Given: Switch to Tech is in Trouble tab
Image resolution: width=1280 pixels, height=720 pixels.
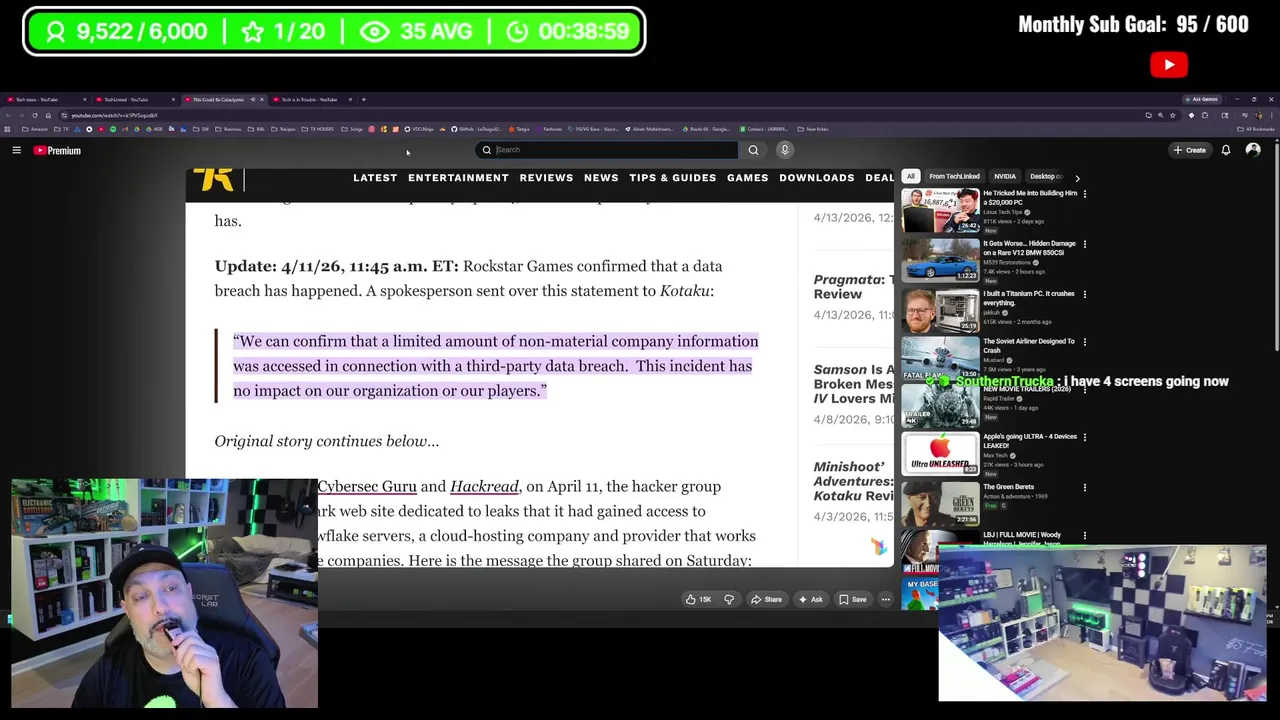Looking at the screenshot, I should coord(310,99).
